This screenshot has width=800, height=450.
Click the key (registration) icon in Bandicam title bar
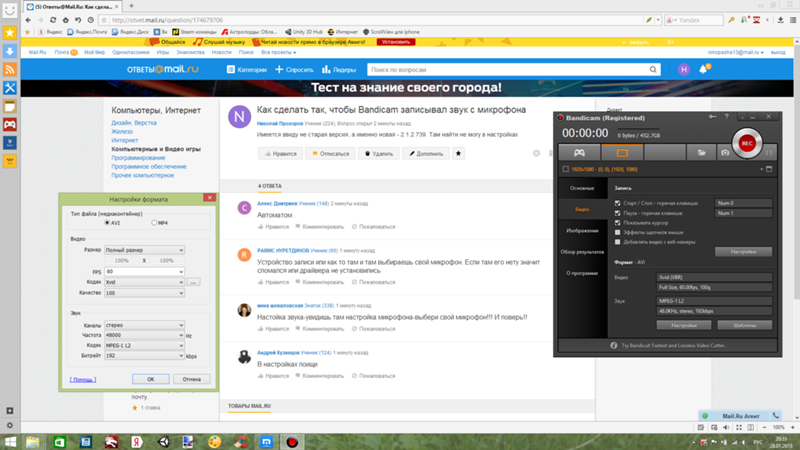point(712,117)
